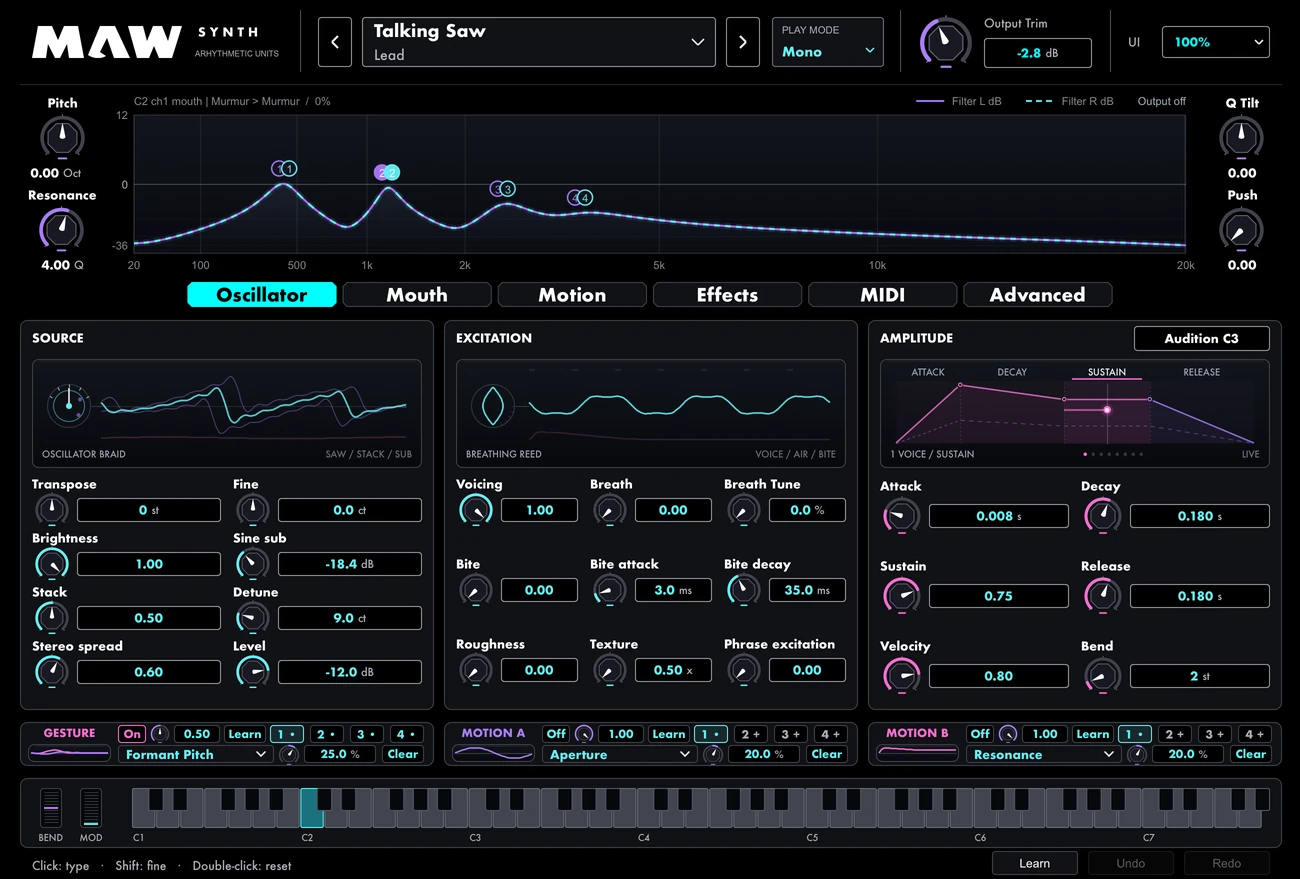Switch to the Effects tab
Viewport: 1300px width, 879px height.
pos(727,295)
